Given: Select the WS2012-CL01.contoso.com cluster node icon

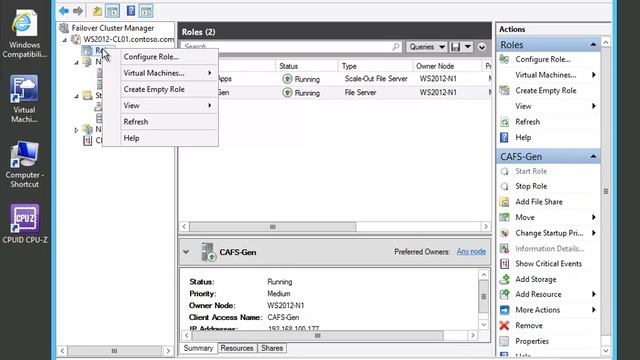Looking at the screenshot, I should point(76,39).
